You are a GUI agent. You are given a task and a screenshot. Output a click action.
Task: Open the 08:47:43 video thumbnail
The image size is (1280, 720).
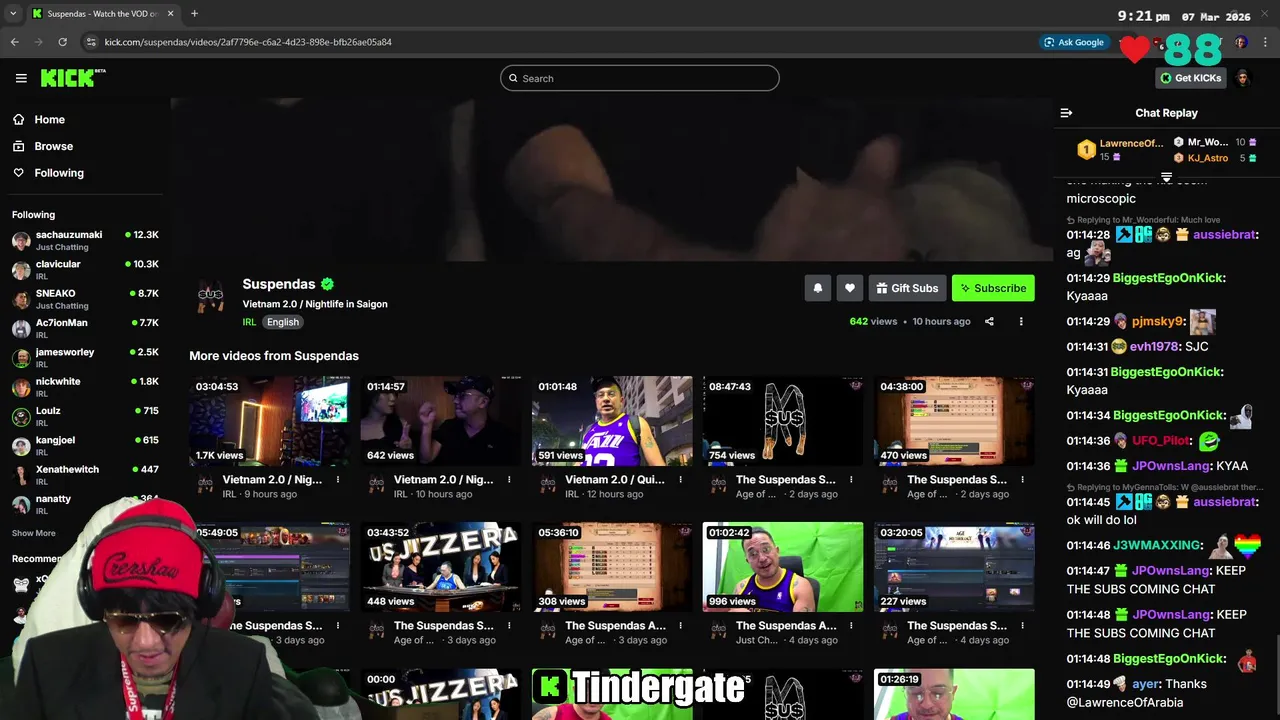tap(783, 421)
